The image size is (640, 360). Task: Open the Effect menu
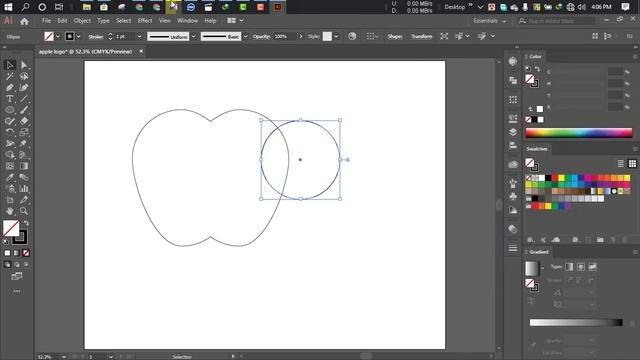(x=144, y=20)
